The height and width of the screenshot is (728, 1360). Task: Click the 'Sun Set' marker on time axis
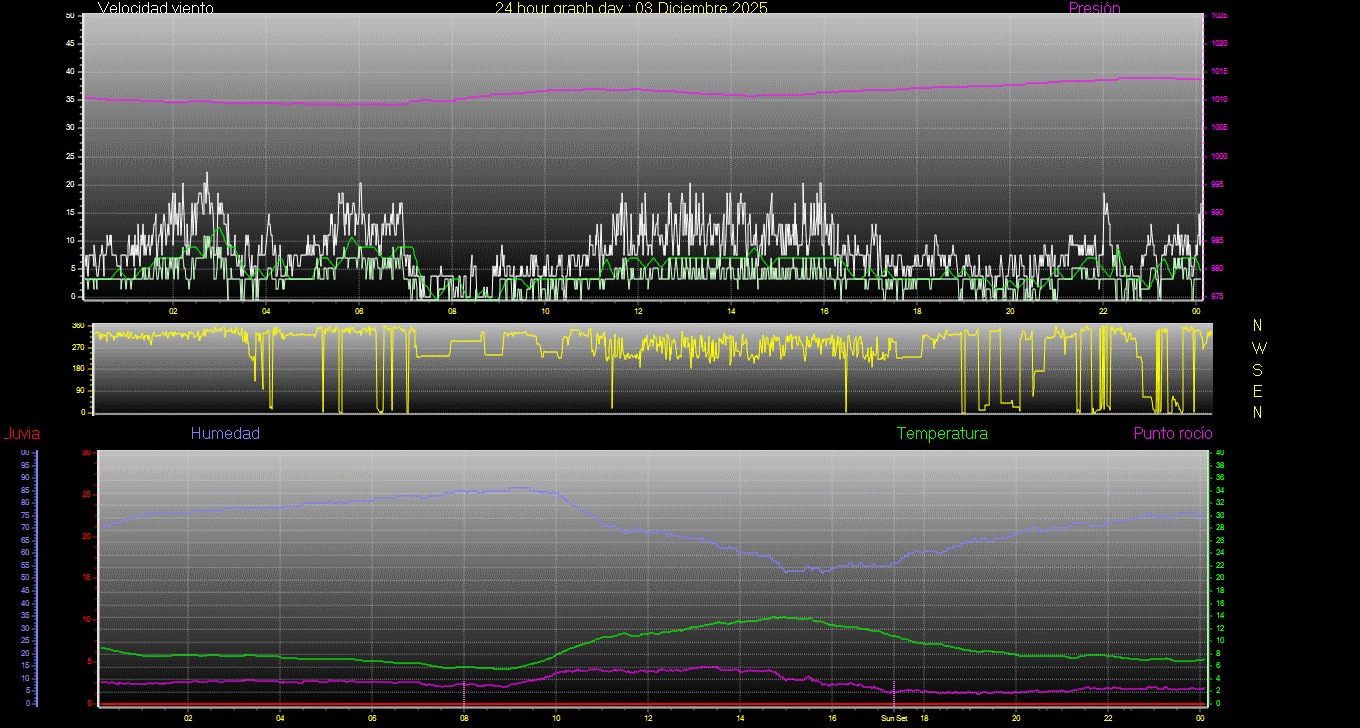click(x=894, y=718)
